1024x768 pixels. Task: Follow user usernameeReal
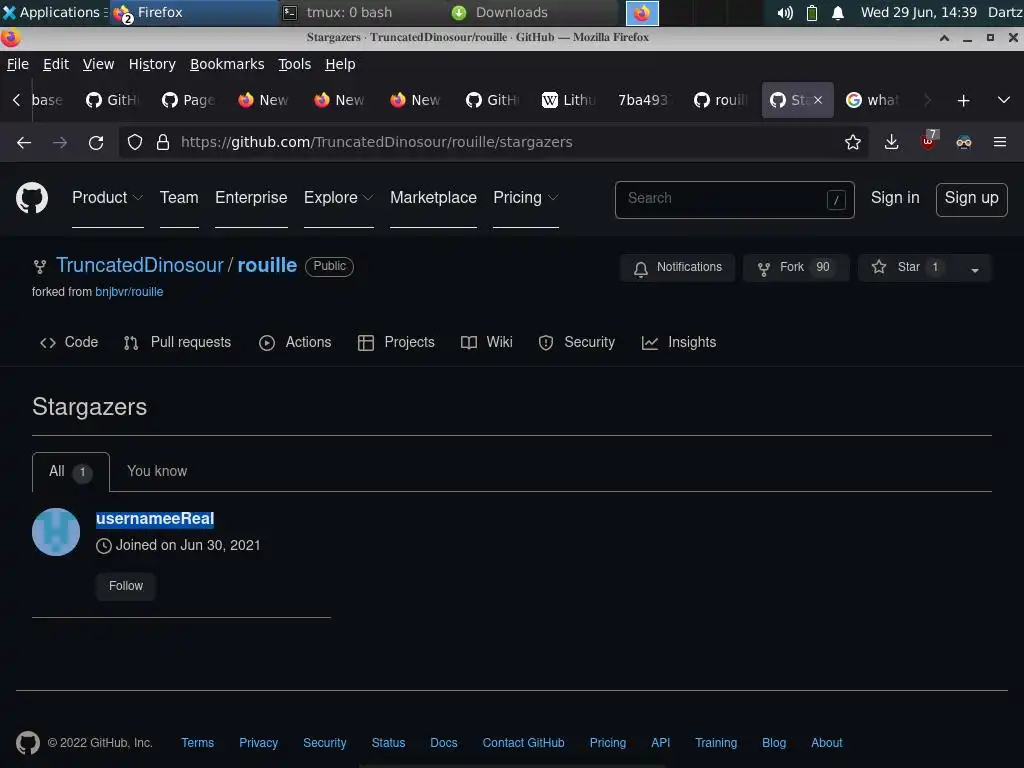[125, 586]
